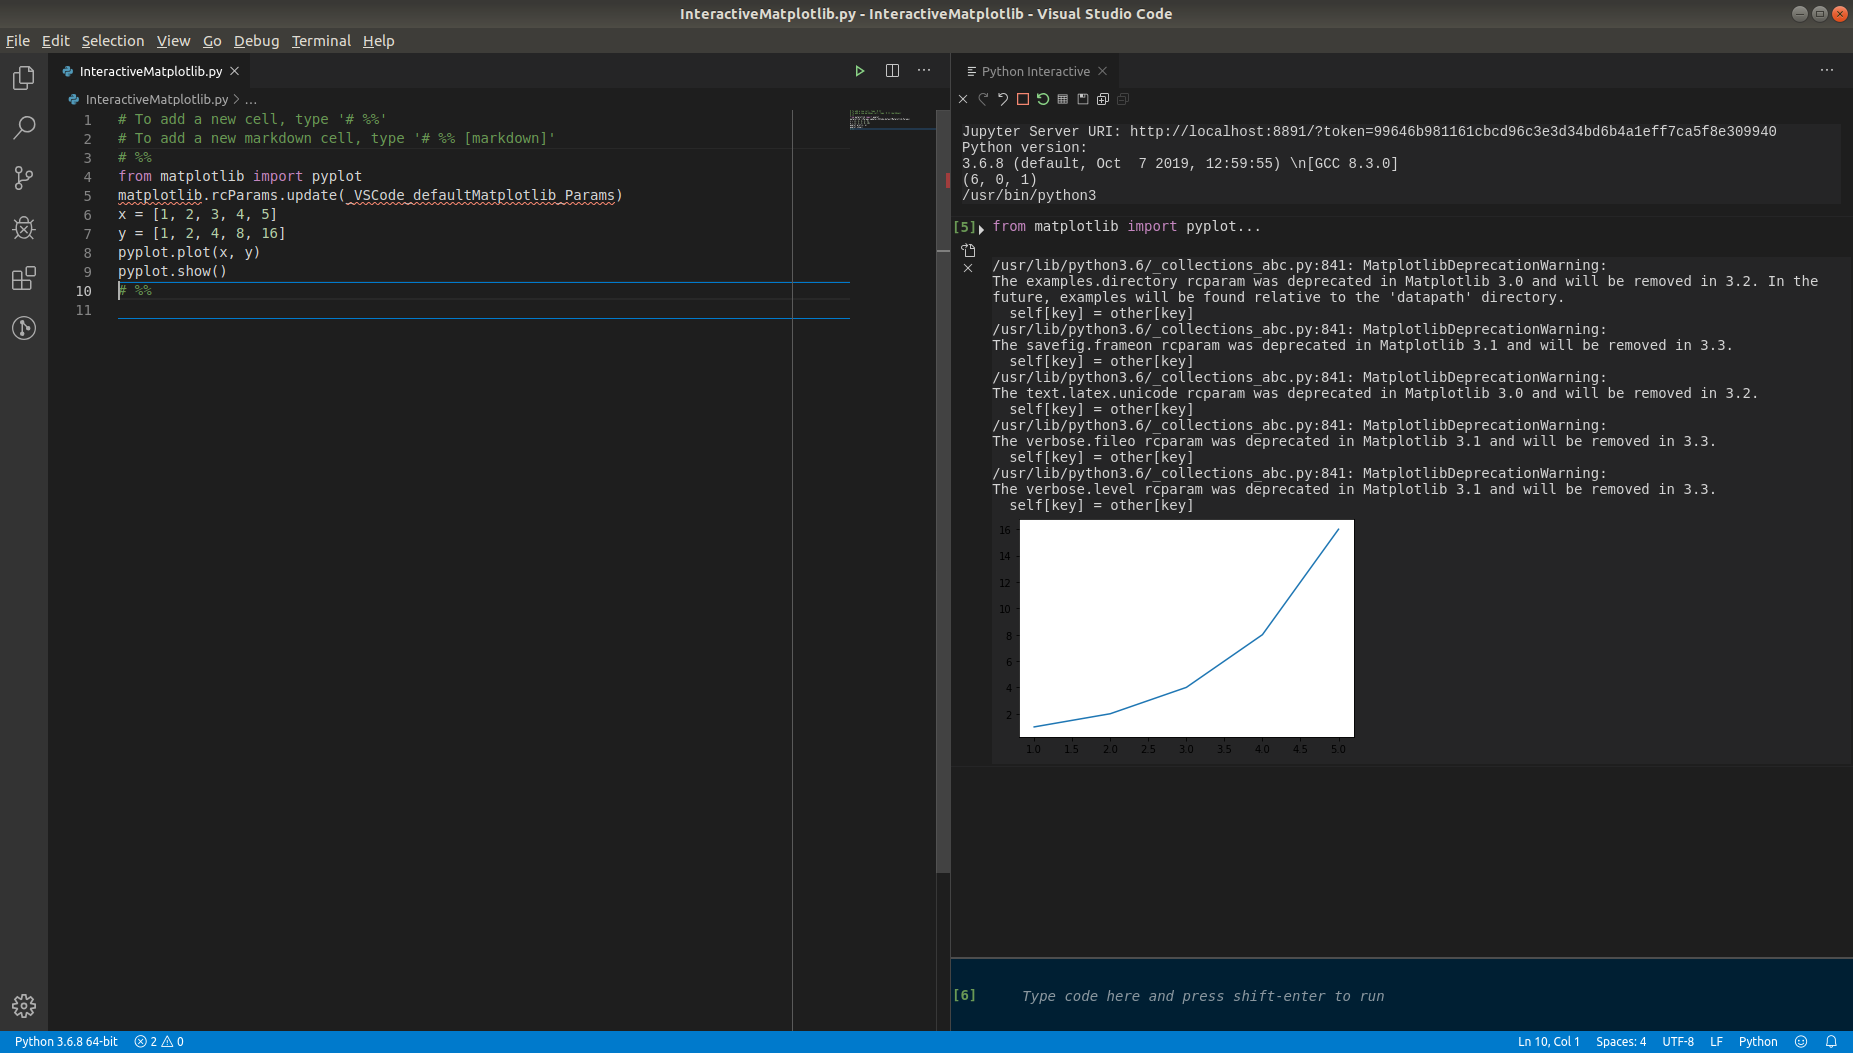Click line number 5 in the gutter
Screen dimensions: 1853x1053
click(x=87, y=196)
